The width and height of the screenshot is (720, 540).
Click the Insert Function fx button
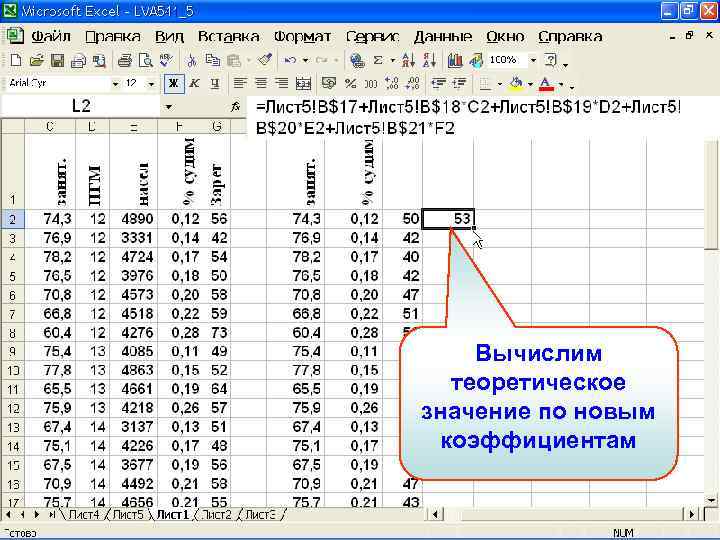235,107
